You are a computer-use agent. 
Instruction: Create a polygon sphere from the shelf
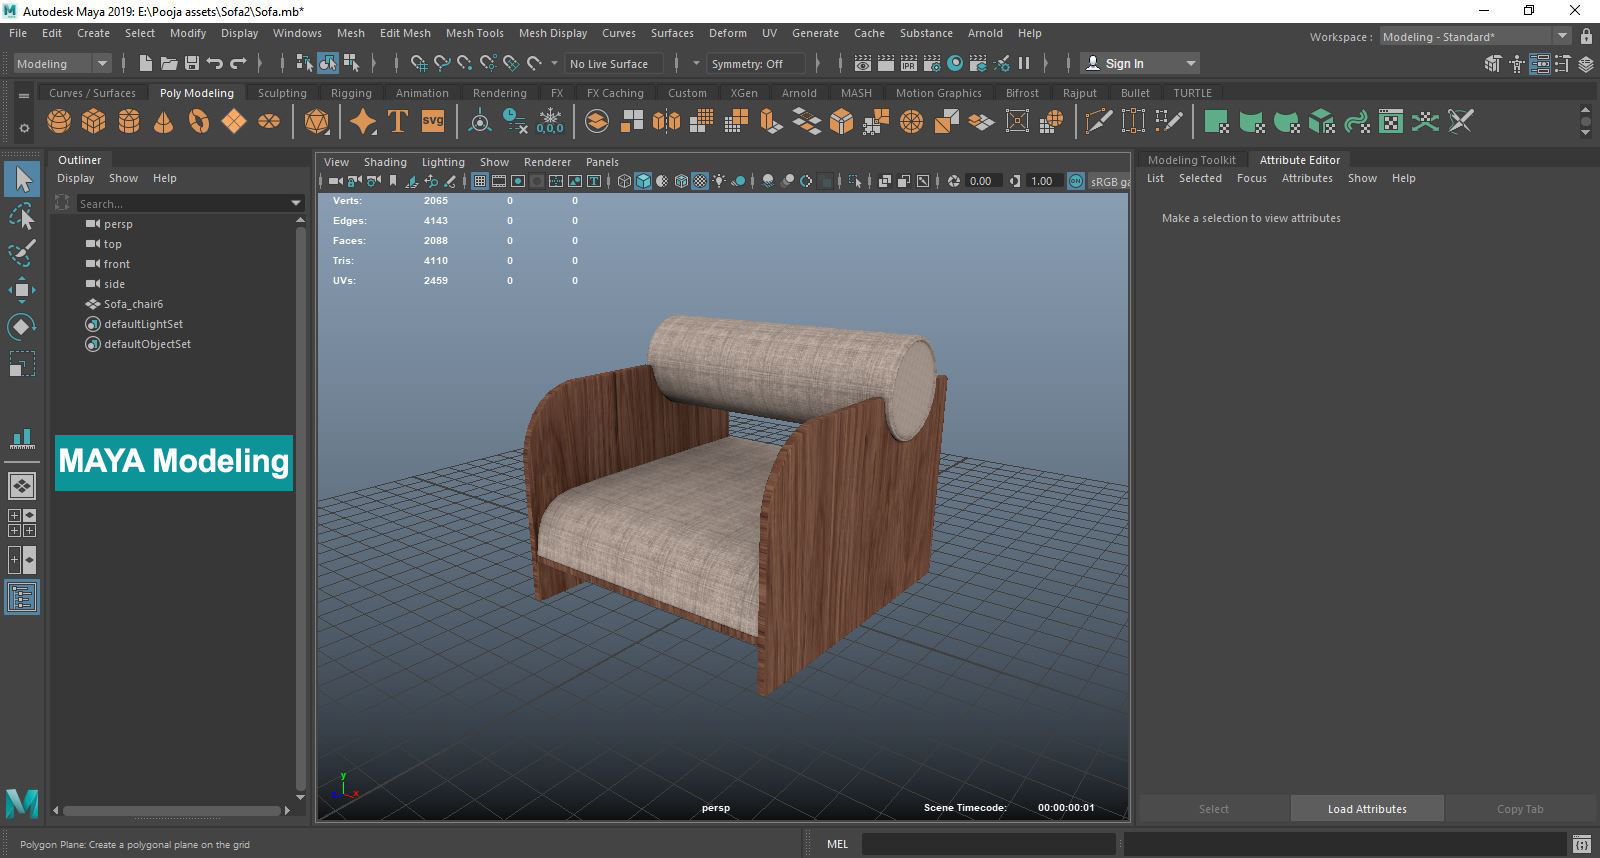(x=59, y=122)
